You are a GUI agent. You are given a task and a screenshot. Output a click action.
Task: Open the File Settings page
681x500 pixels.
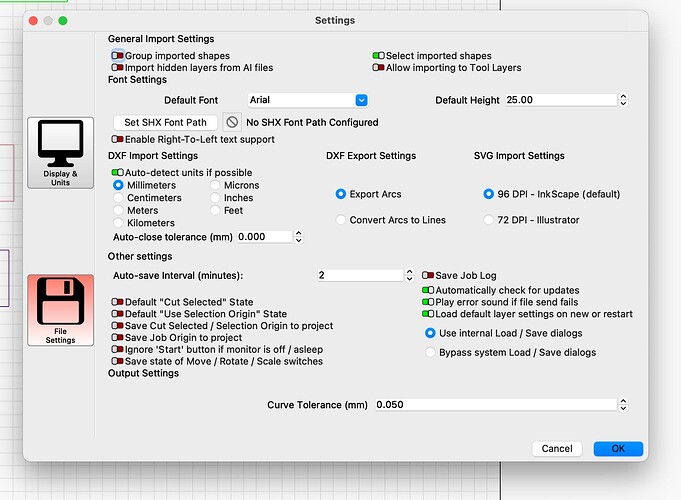[x=60, y=310]
